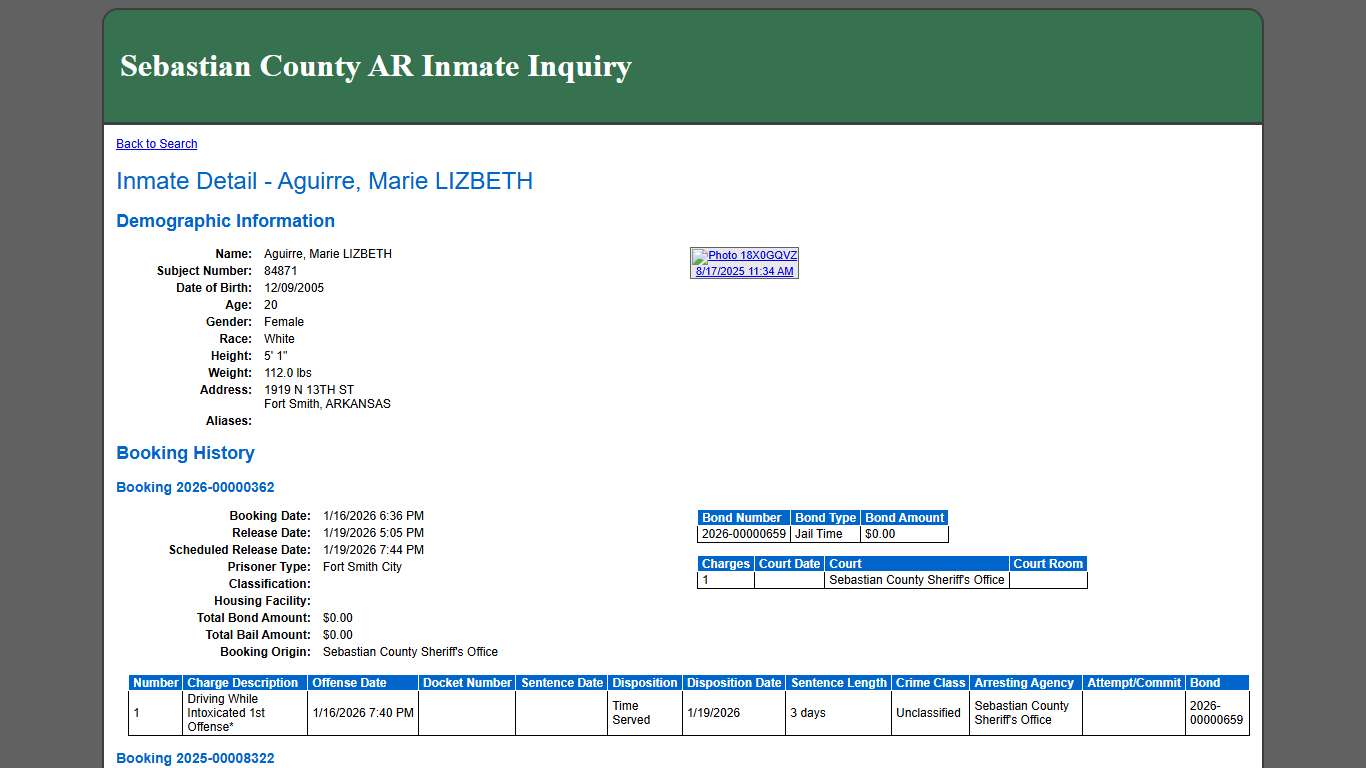This screenshot has width=1366, height=768.
Task: Click the Bond Type column header
Action: [825, 517]
